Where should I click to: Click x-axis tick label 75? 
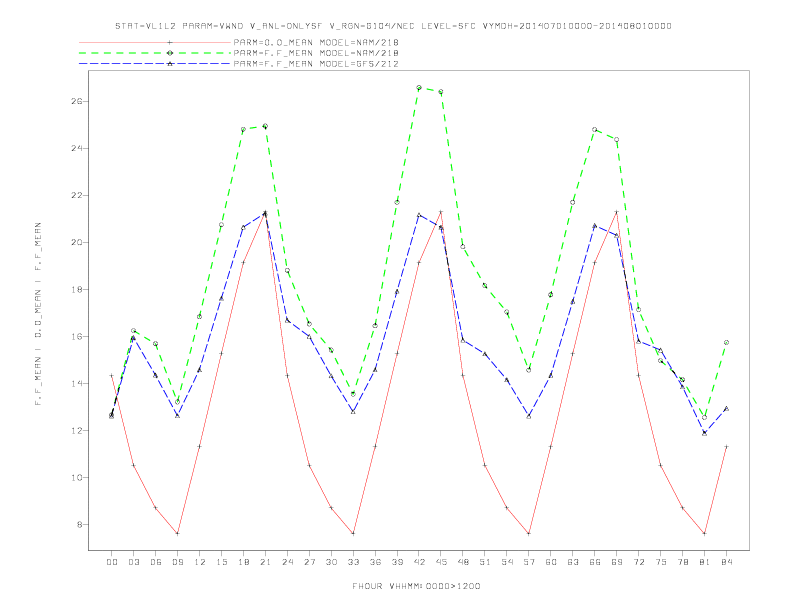coord(661,562)
